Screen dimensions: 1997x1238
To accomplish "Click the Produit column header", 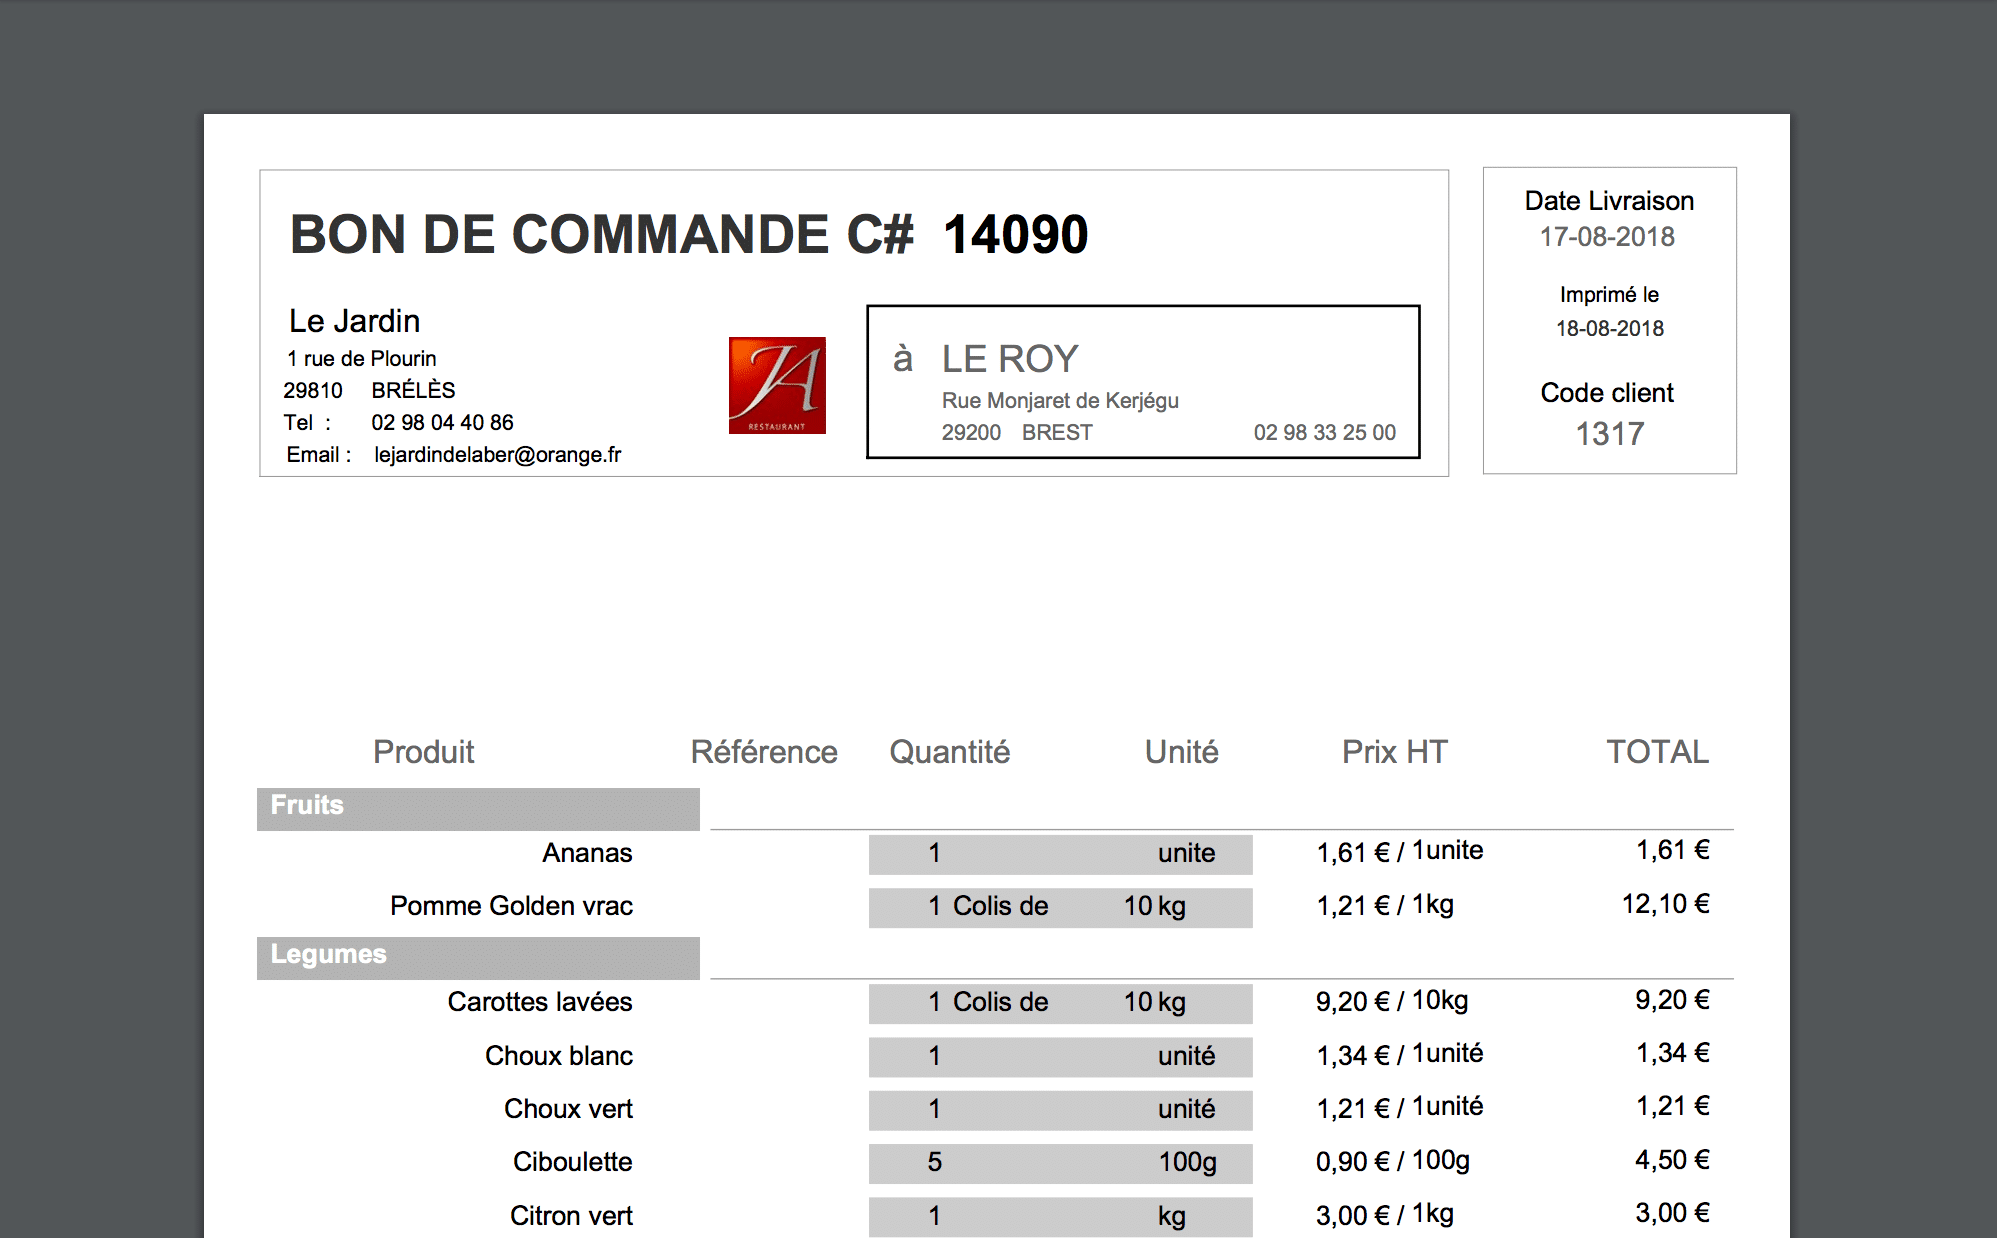I will [x=423, y=752].
